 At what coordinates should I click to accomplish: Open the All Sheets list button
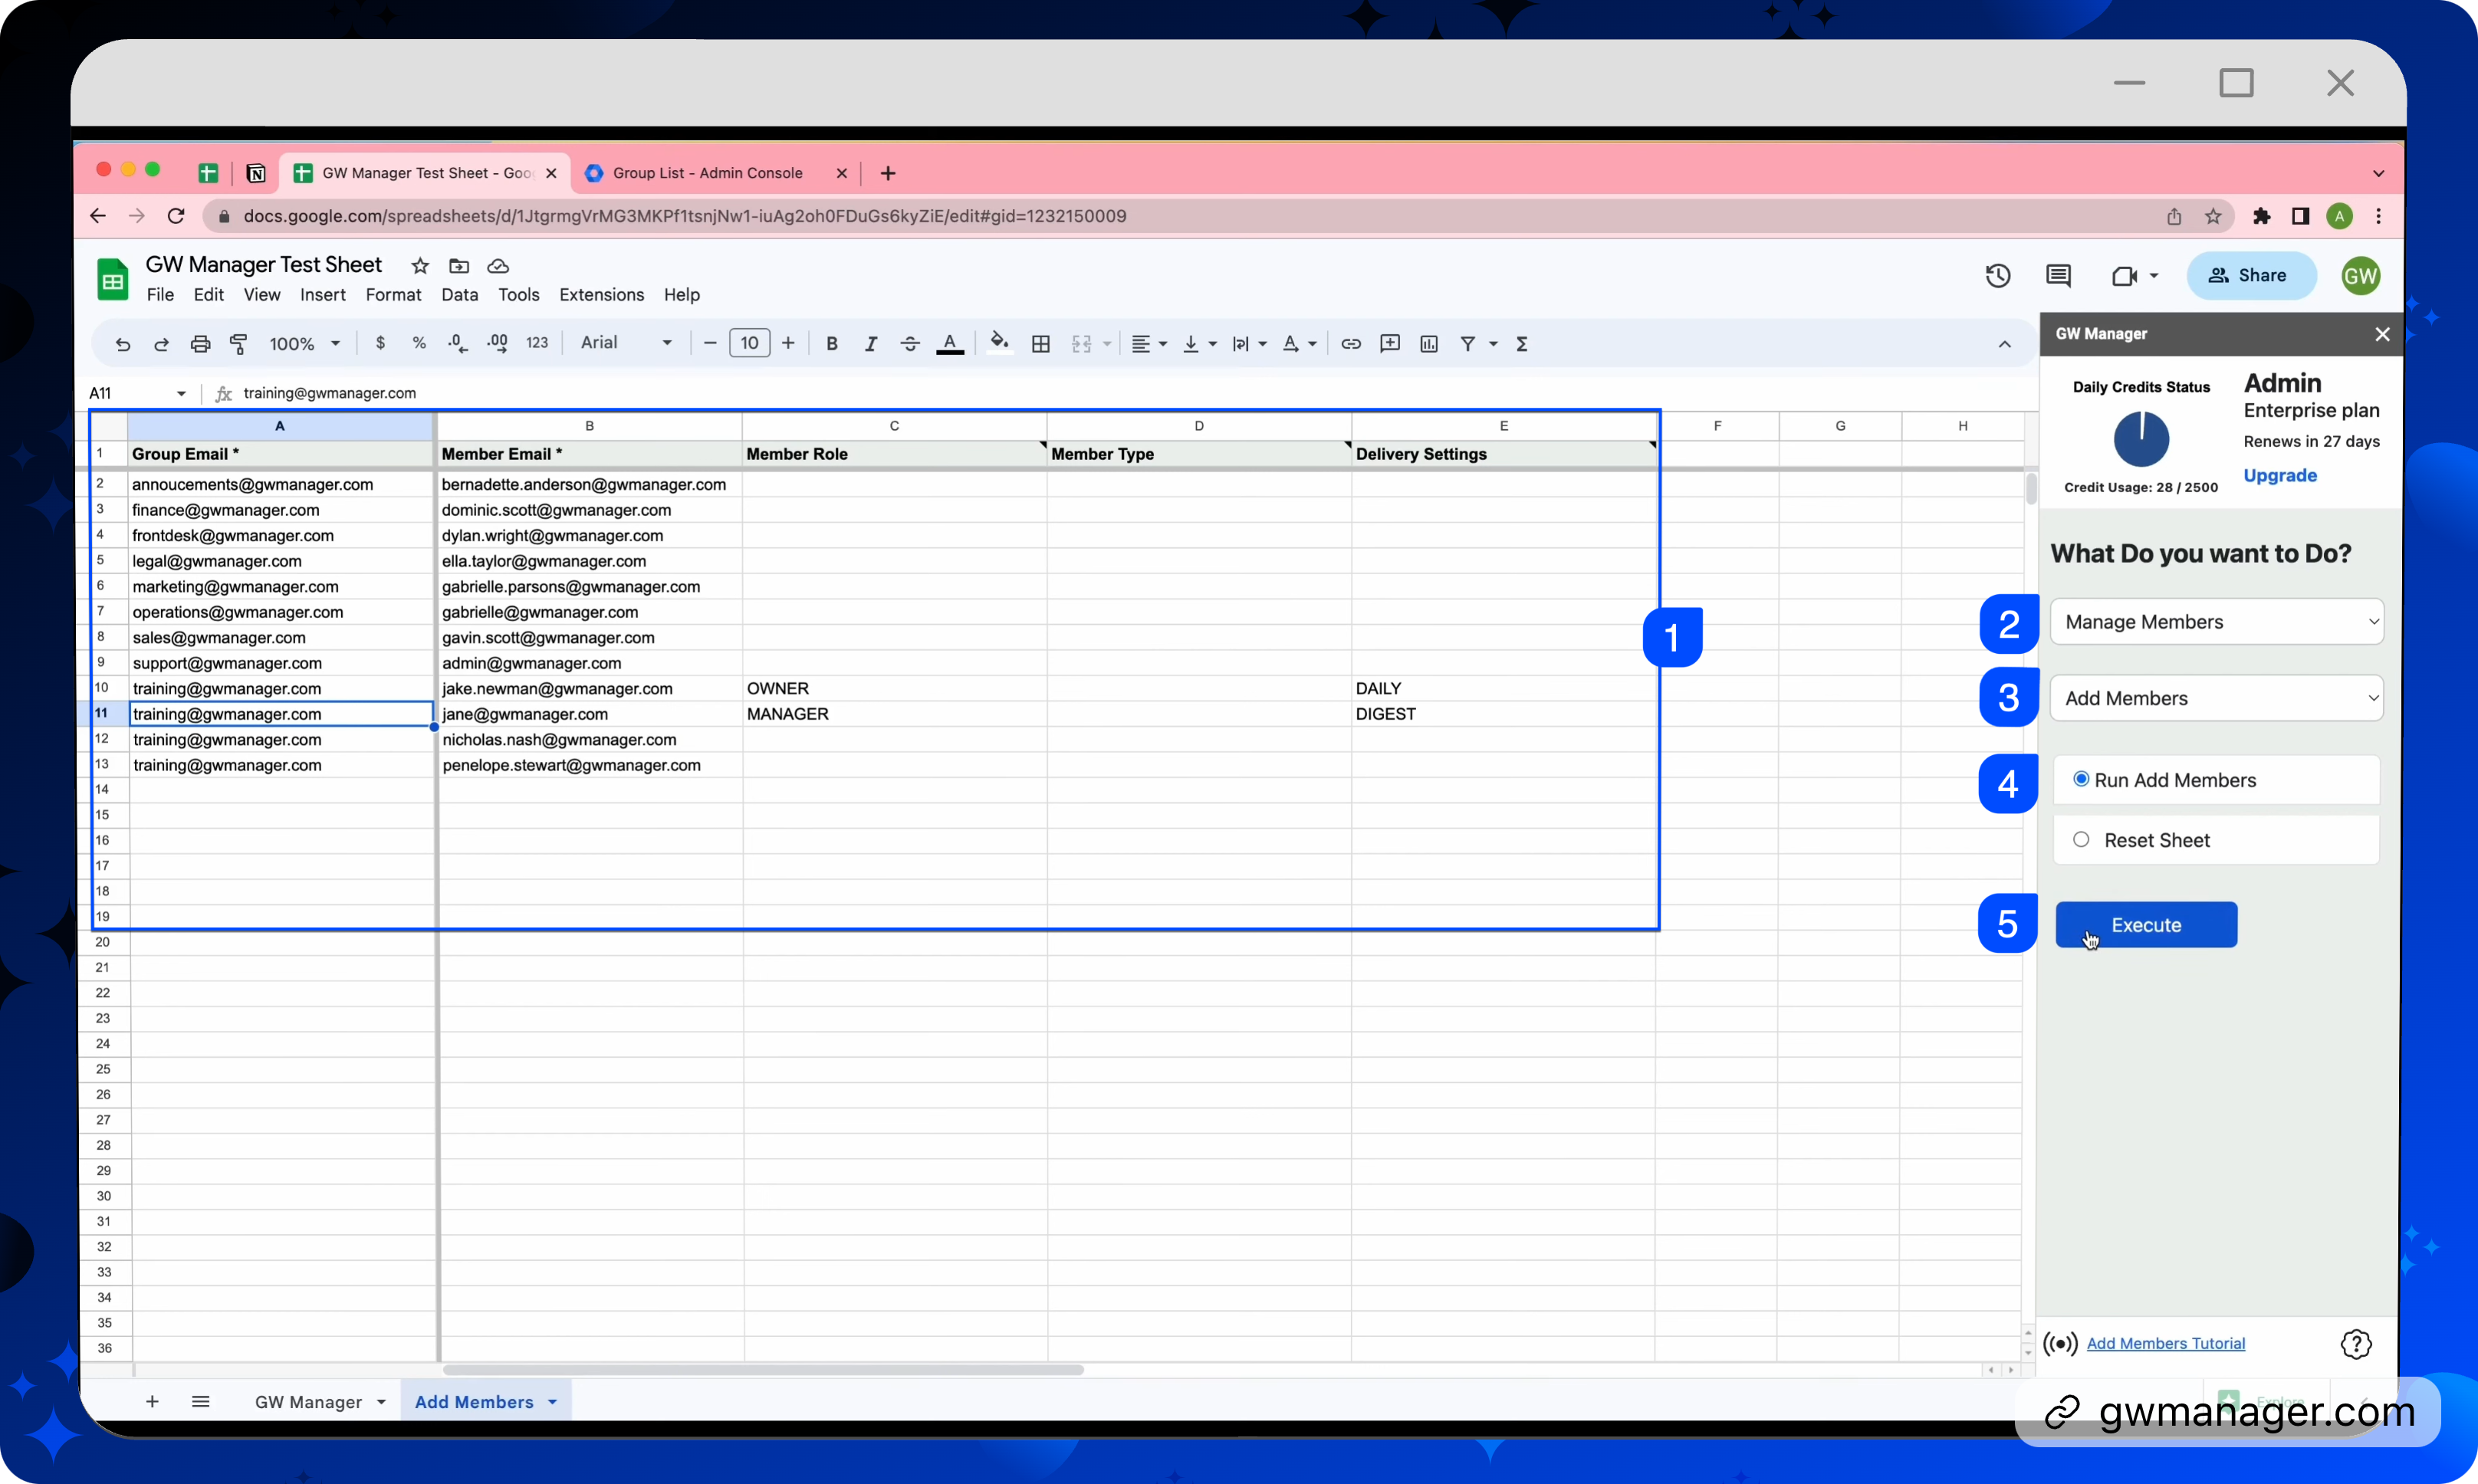(201, 1401)
